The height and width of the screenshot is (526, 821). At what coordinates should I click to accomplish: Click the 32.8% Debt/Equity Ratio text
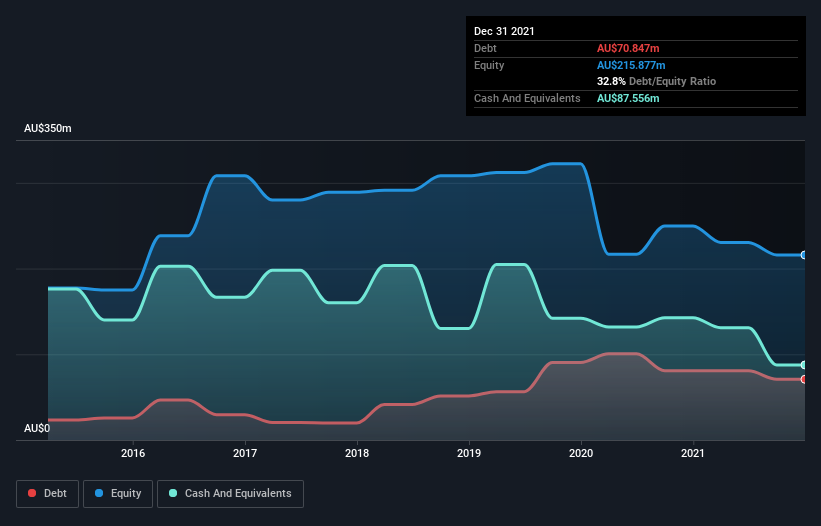[657, 81]
